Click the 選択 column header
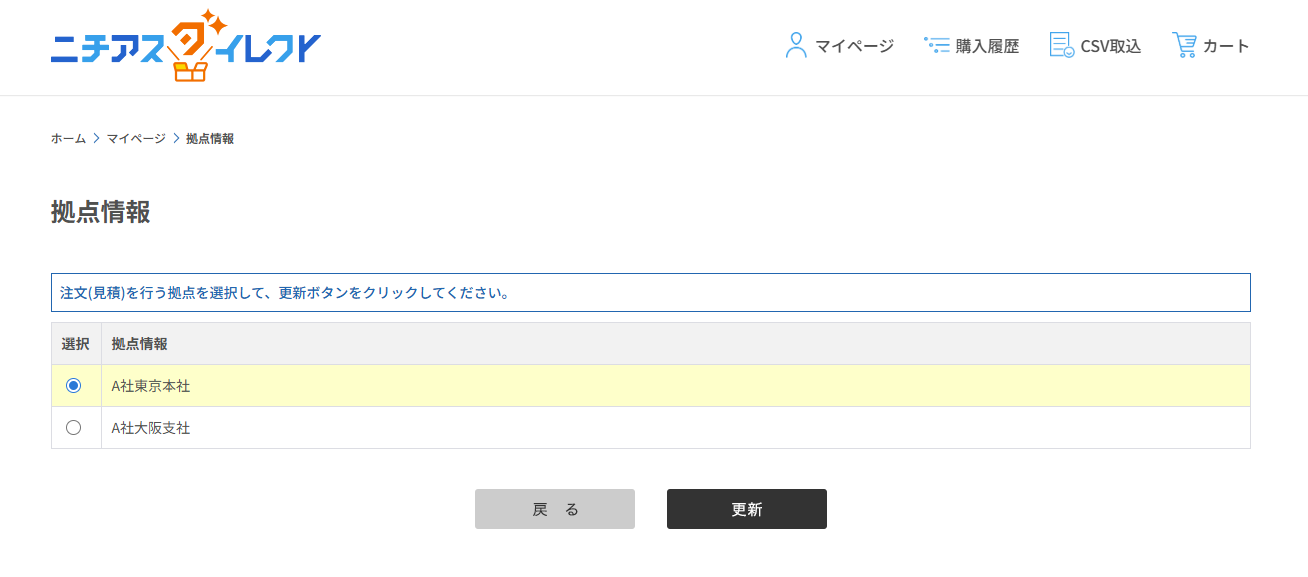This screenshot has width=1308, height=577. [x=76, y=344]
